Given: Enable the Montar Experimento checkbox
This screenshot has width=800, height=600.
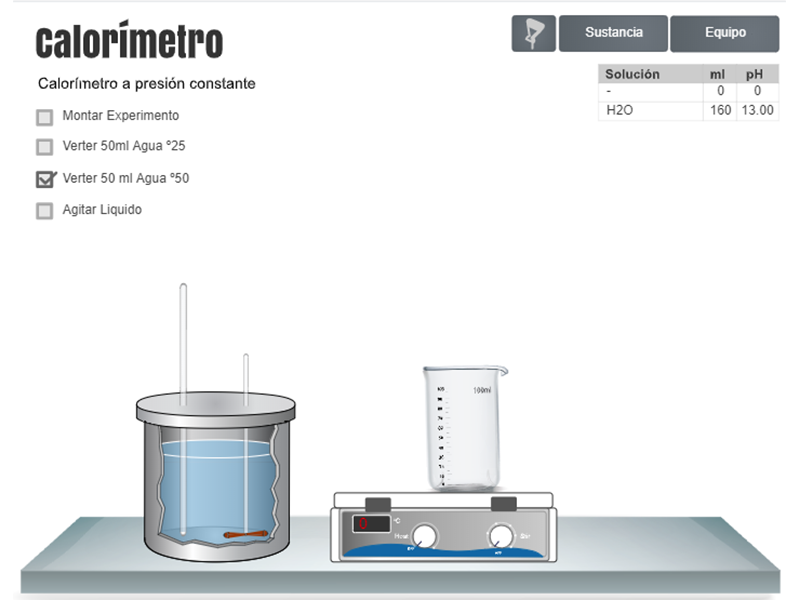Looking at the screenshot, I should (45, 116).
